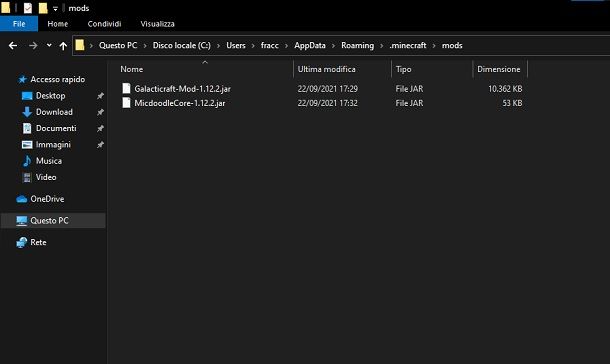Switch to the Home ribbon tab
Image resolution: width=610 pixels, height=364 pixels.
(58, 24)
